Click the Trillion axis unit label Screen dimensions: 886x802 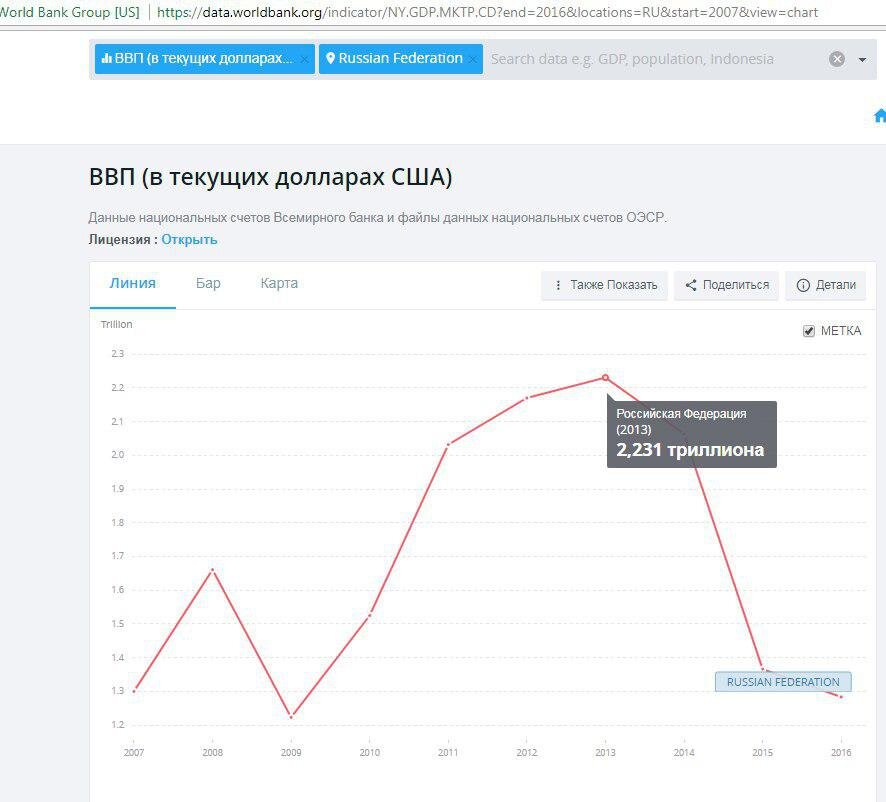coord(116,324)
